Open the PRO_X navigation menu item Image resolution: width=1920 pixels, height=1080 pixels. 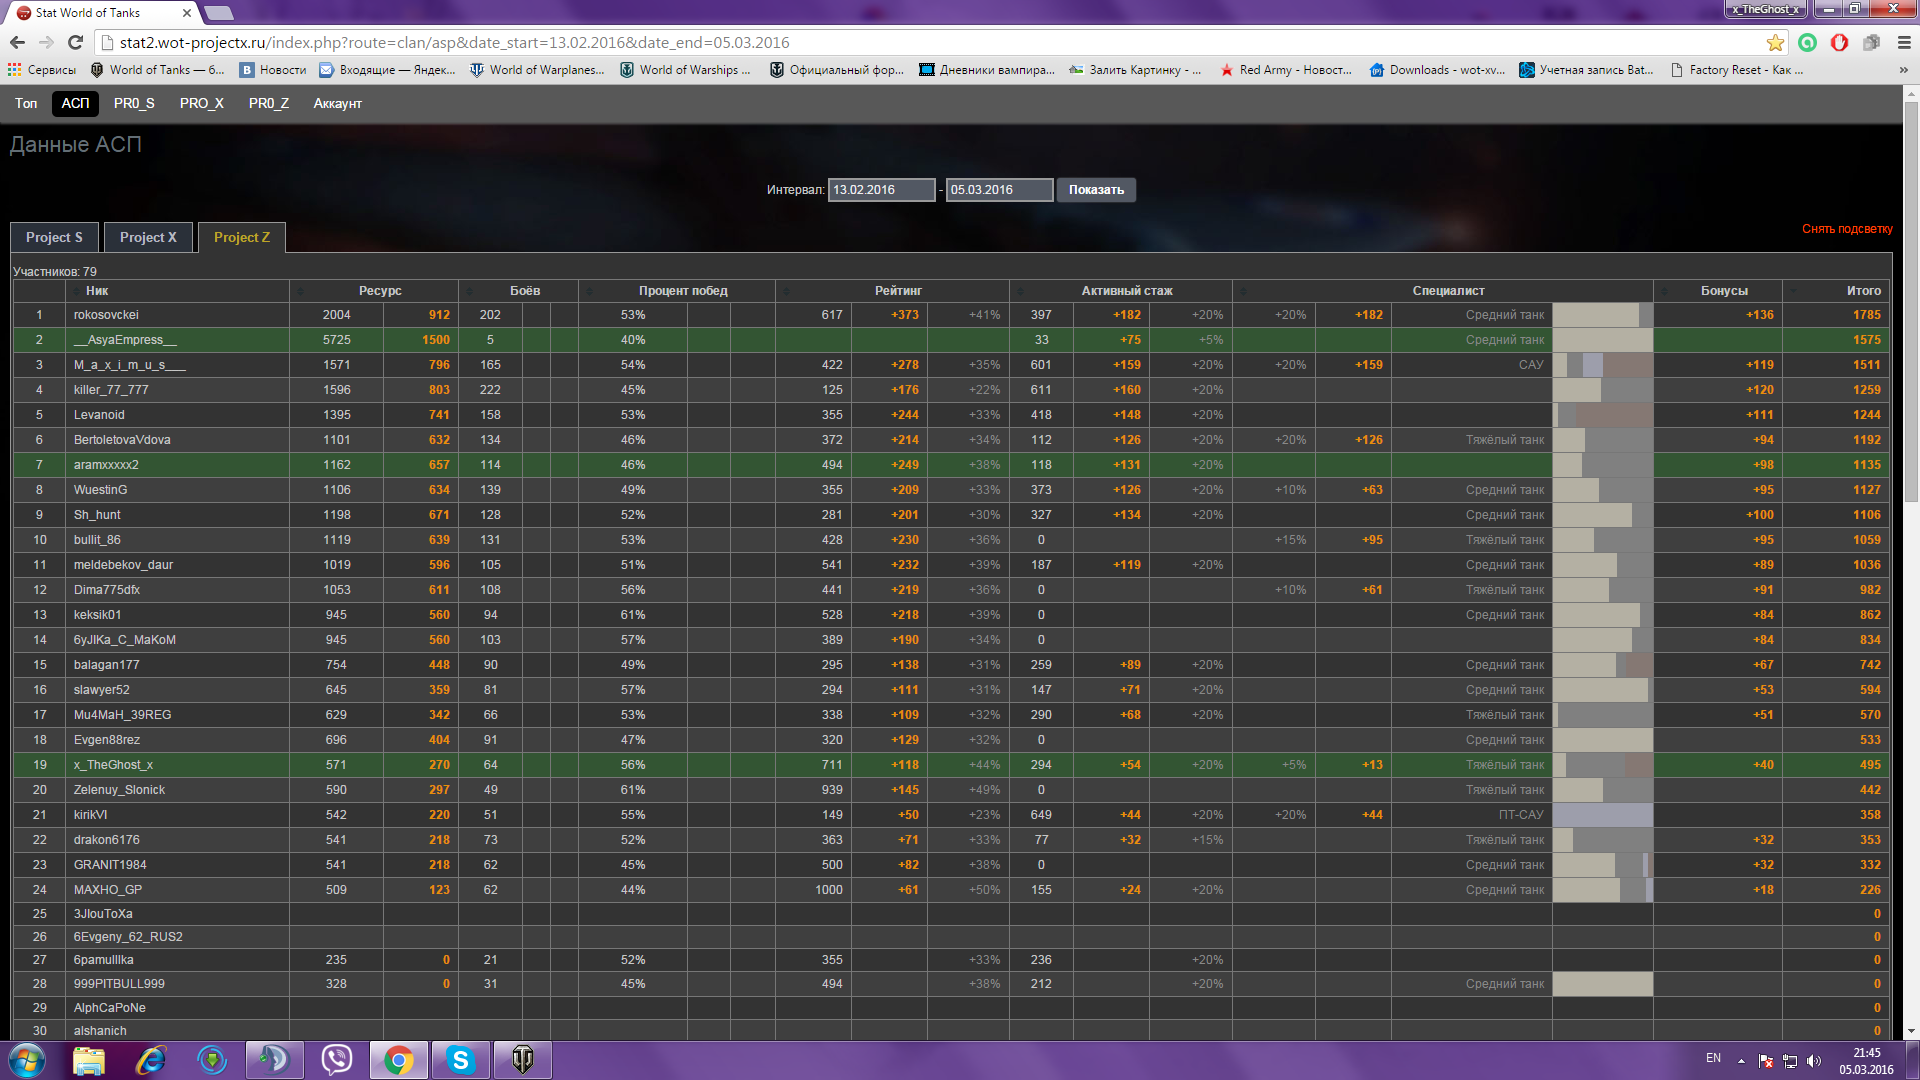pyautogui.click(x=201, y=104)
